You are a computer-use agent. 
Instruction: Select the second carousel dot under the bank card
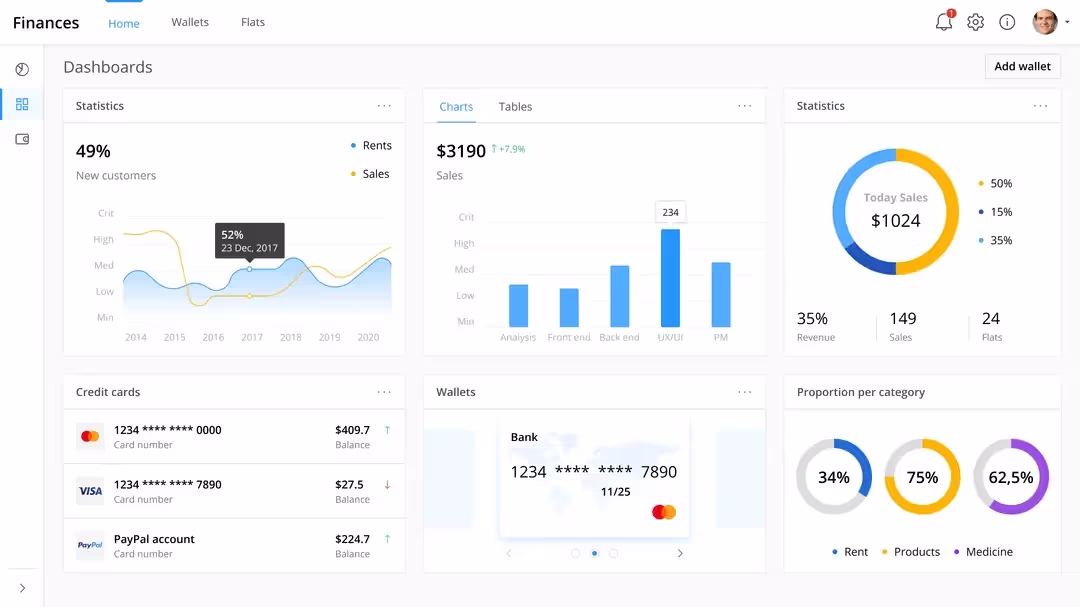[x=593, y=552]
